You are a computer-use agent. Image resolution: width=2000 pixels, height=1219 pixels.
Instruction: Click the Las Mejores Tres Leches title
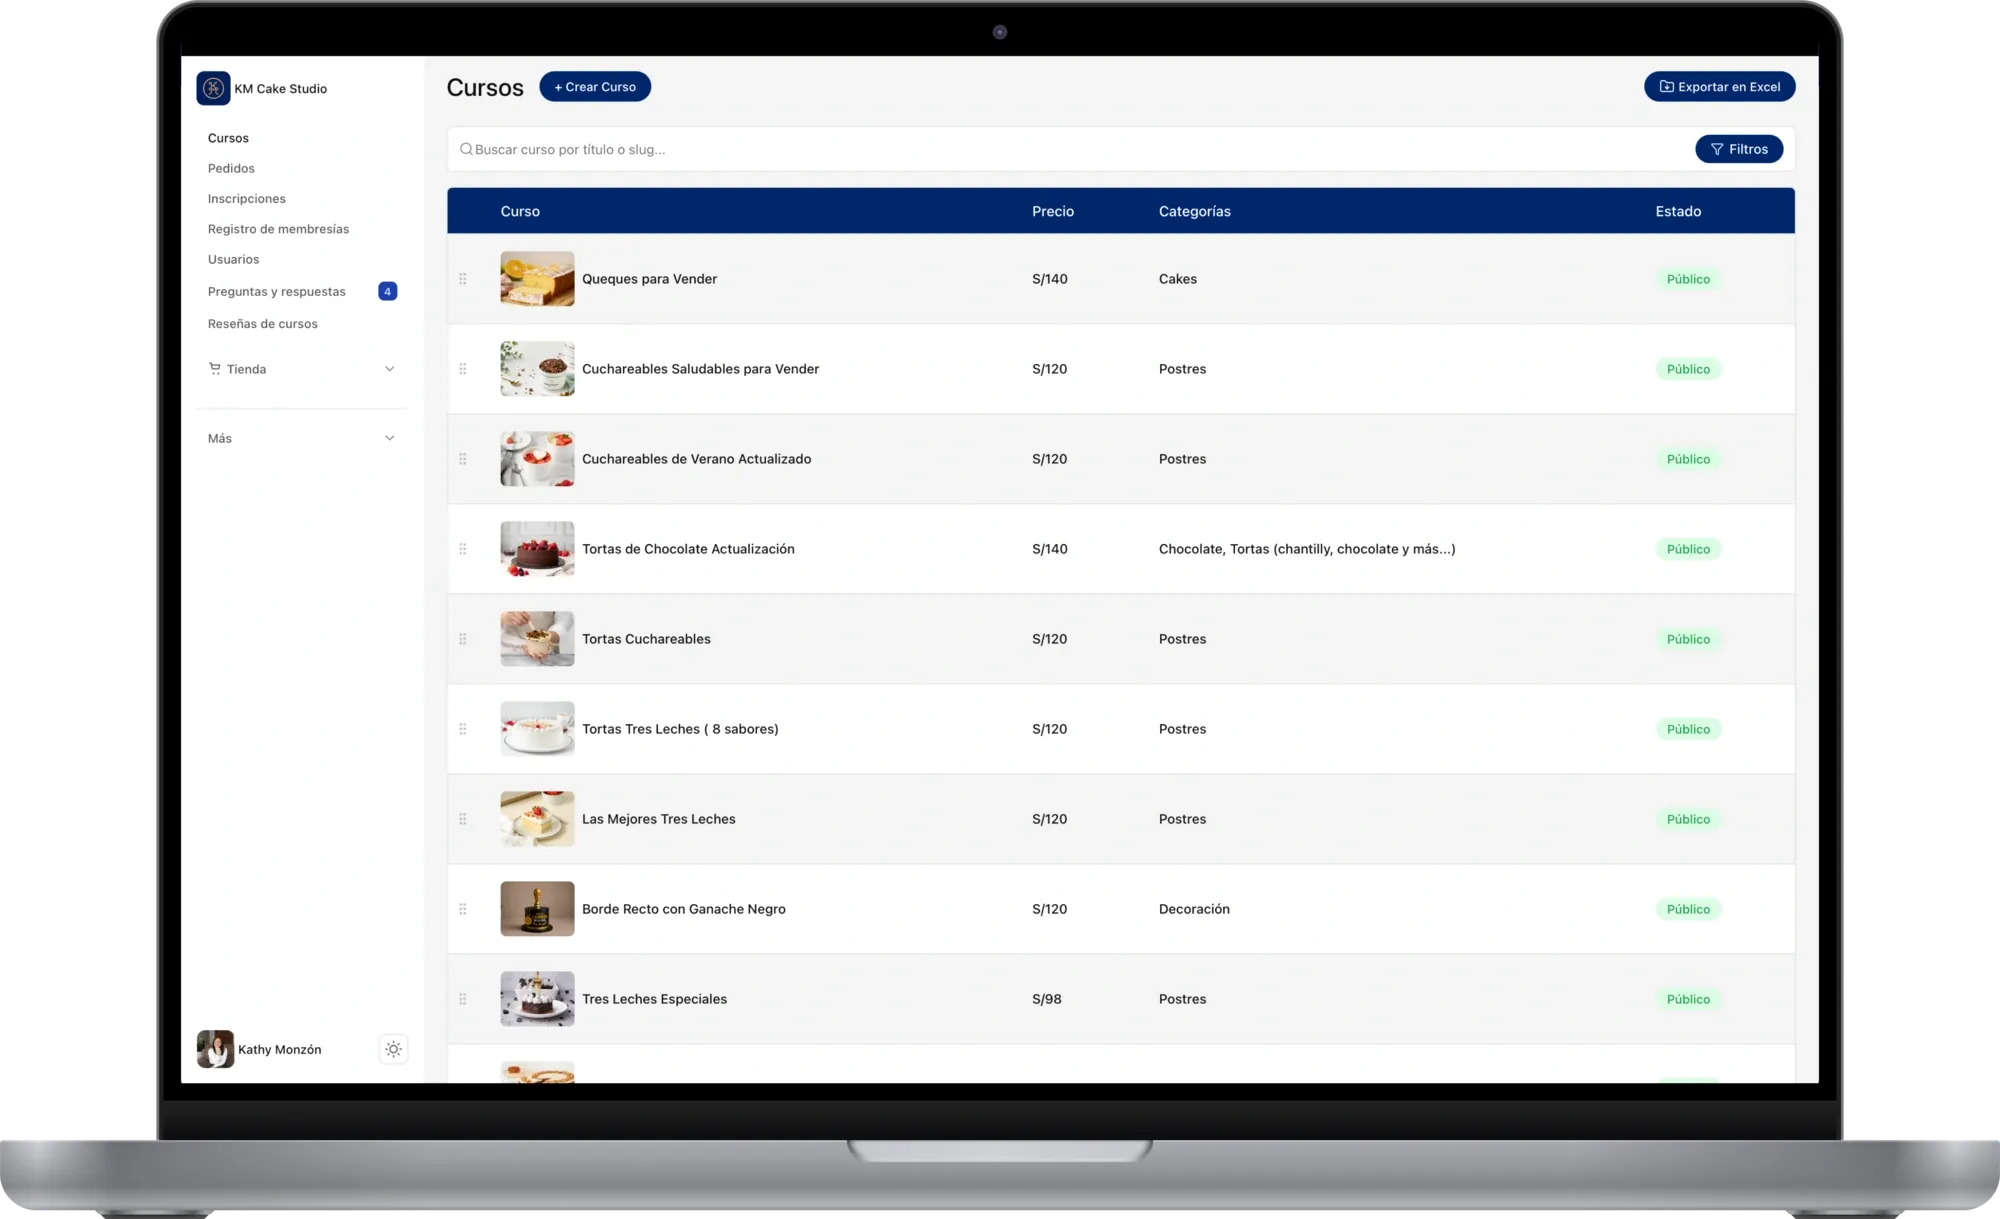[659, 819]
